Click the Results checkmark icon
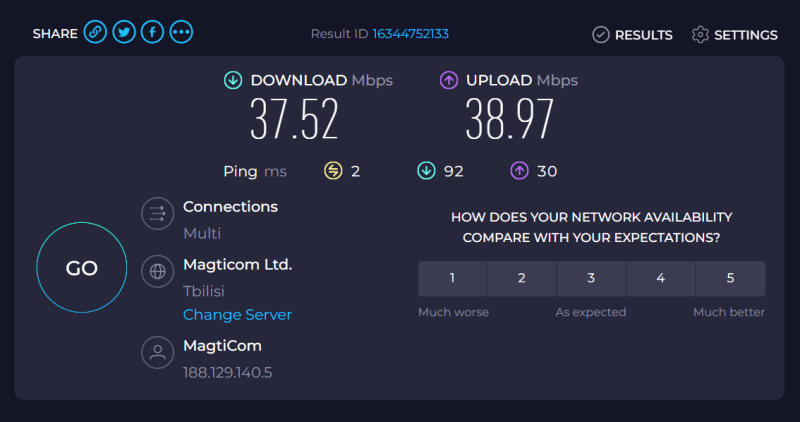Image resolution: width=800 pixels, height=422 pixels. tap(601, 35)
